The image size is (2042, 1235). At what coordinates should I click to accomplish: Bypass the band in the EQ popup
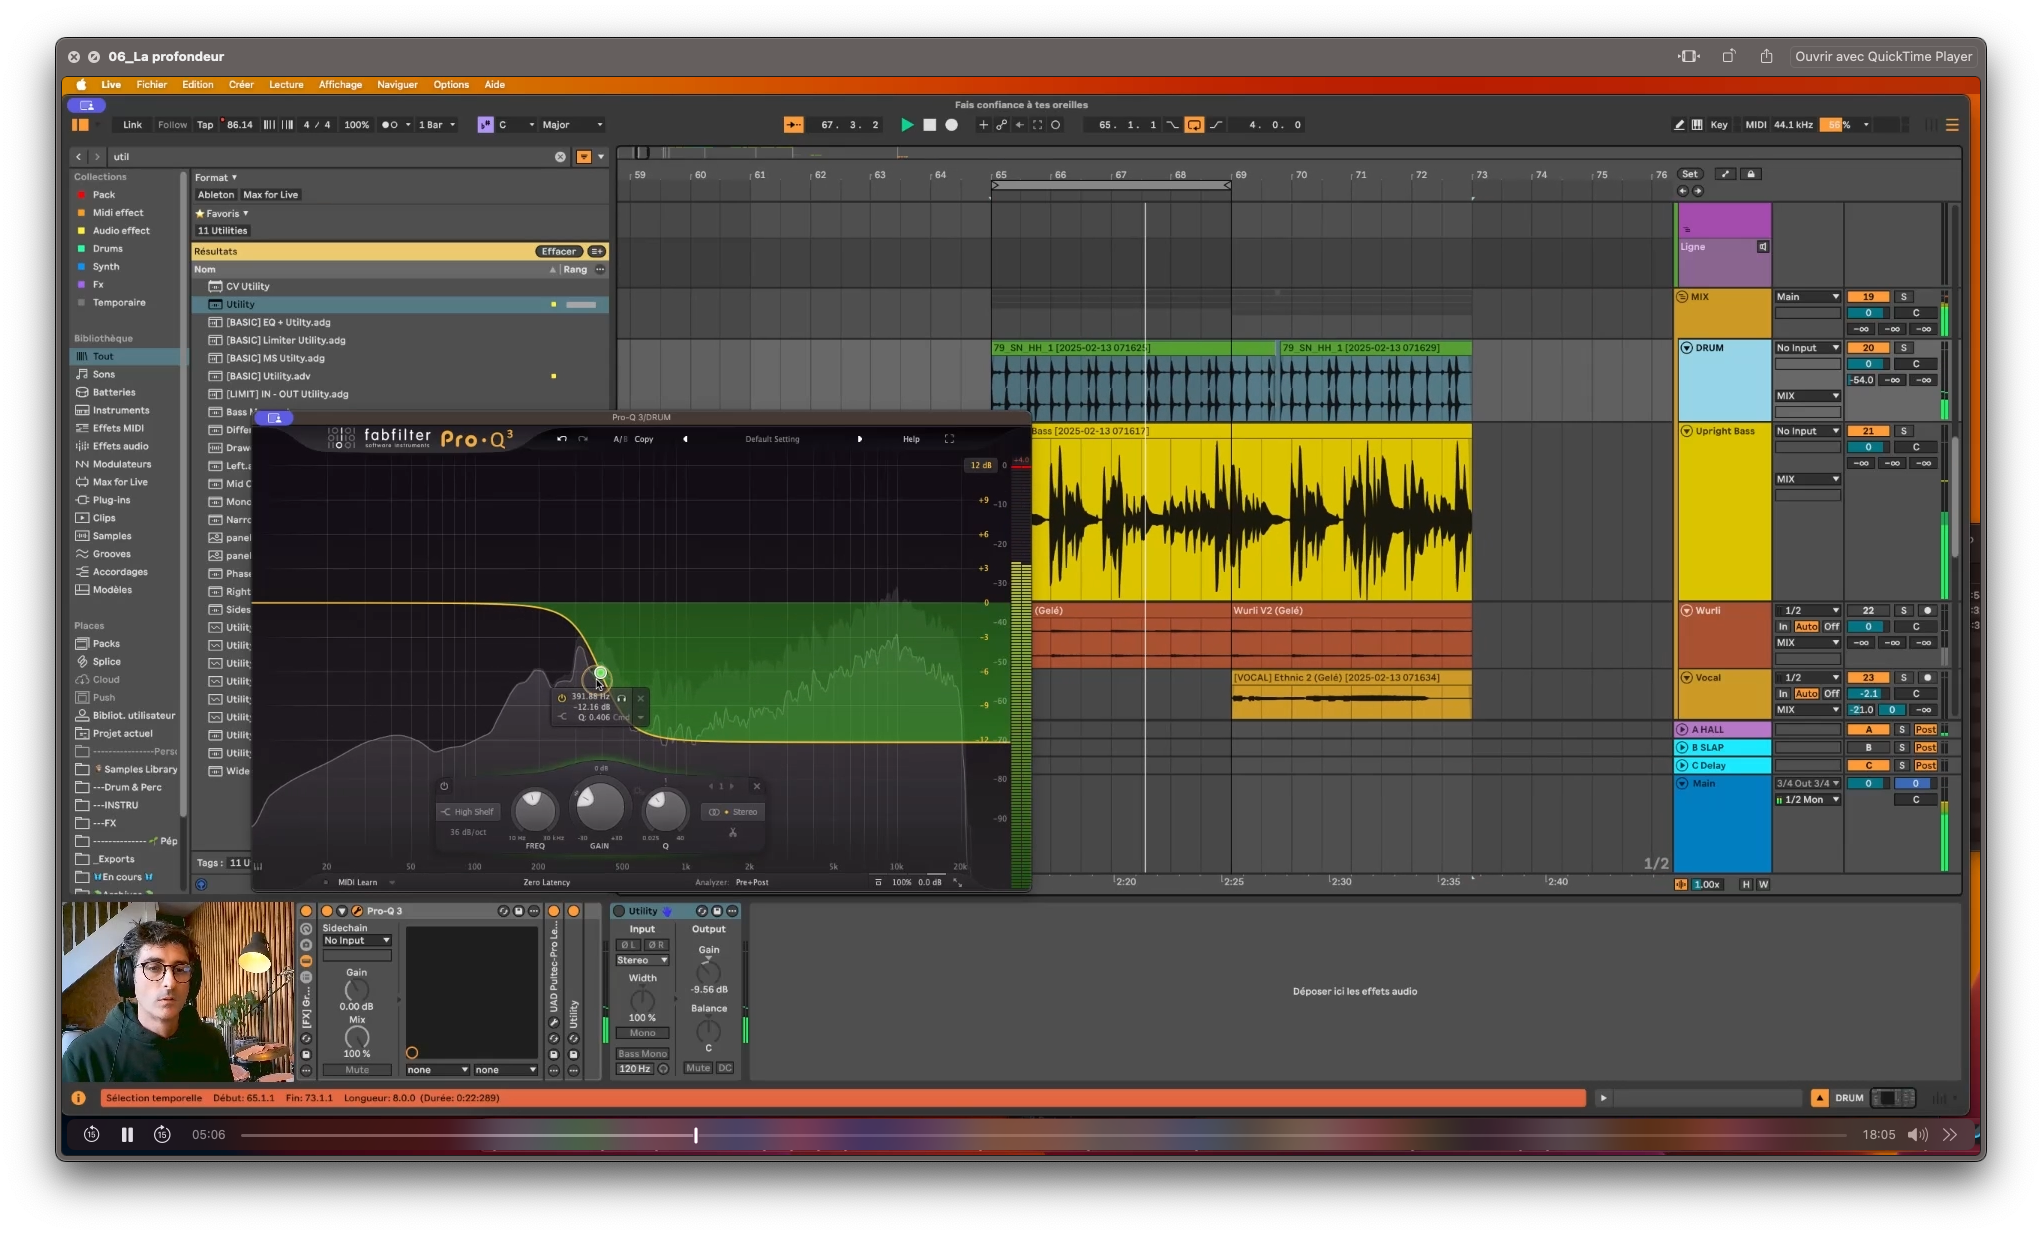[562, 698]
